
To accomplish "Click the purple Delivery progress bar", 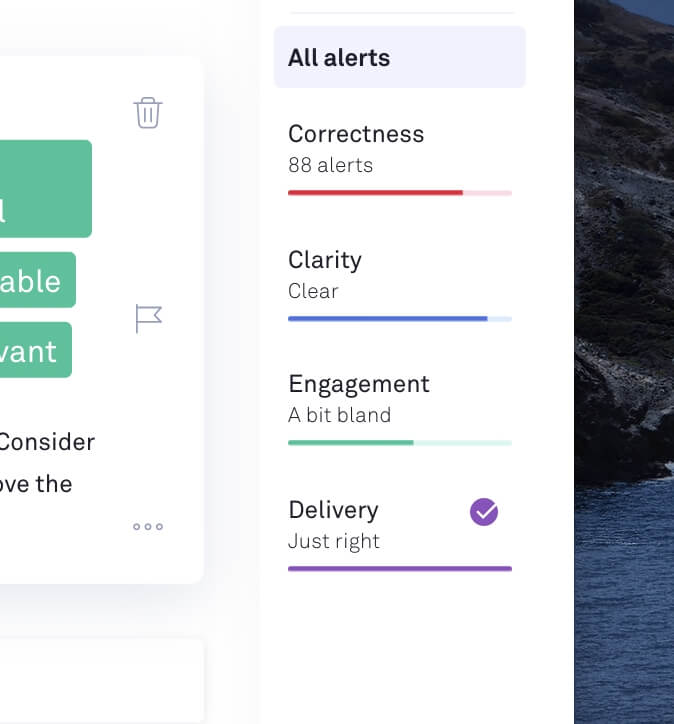I will (399, 568).
